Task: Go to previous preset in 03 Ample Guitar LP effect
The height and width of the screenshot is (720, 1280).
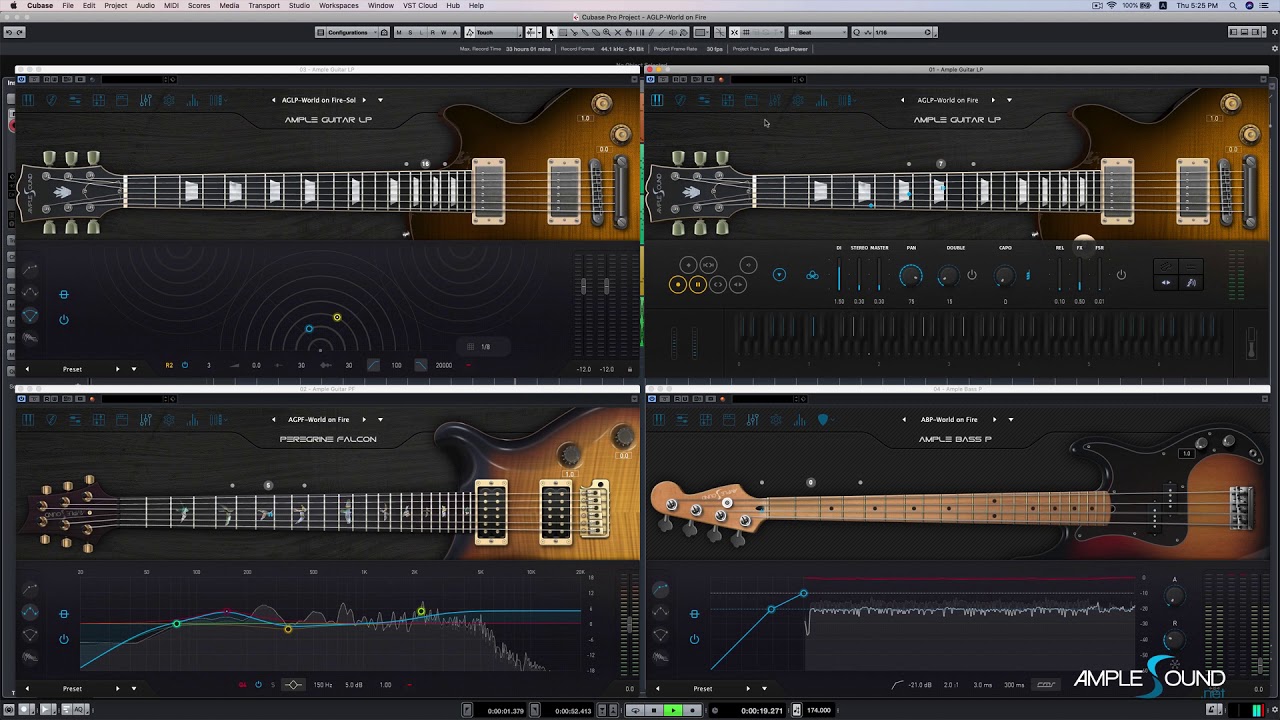Action: [27, 369]
